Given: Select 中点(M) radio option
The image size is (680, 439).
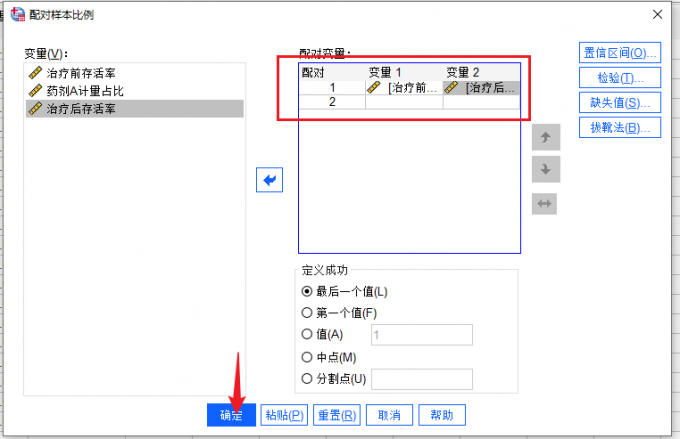Looking at the screenshot, I should click(x=307, y=357).
